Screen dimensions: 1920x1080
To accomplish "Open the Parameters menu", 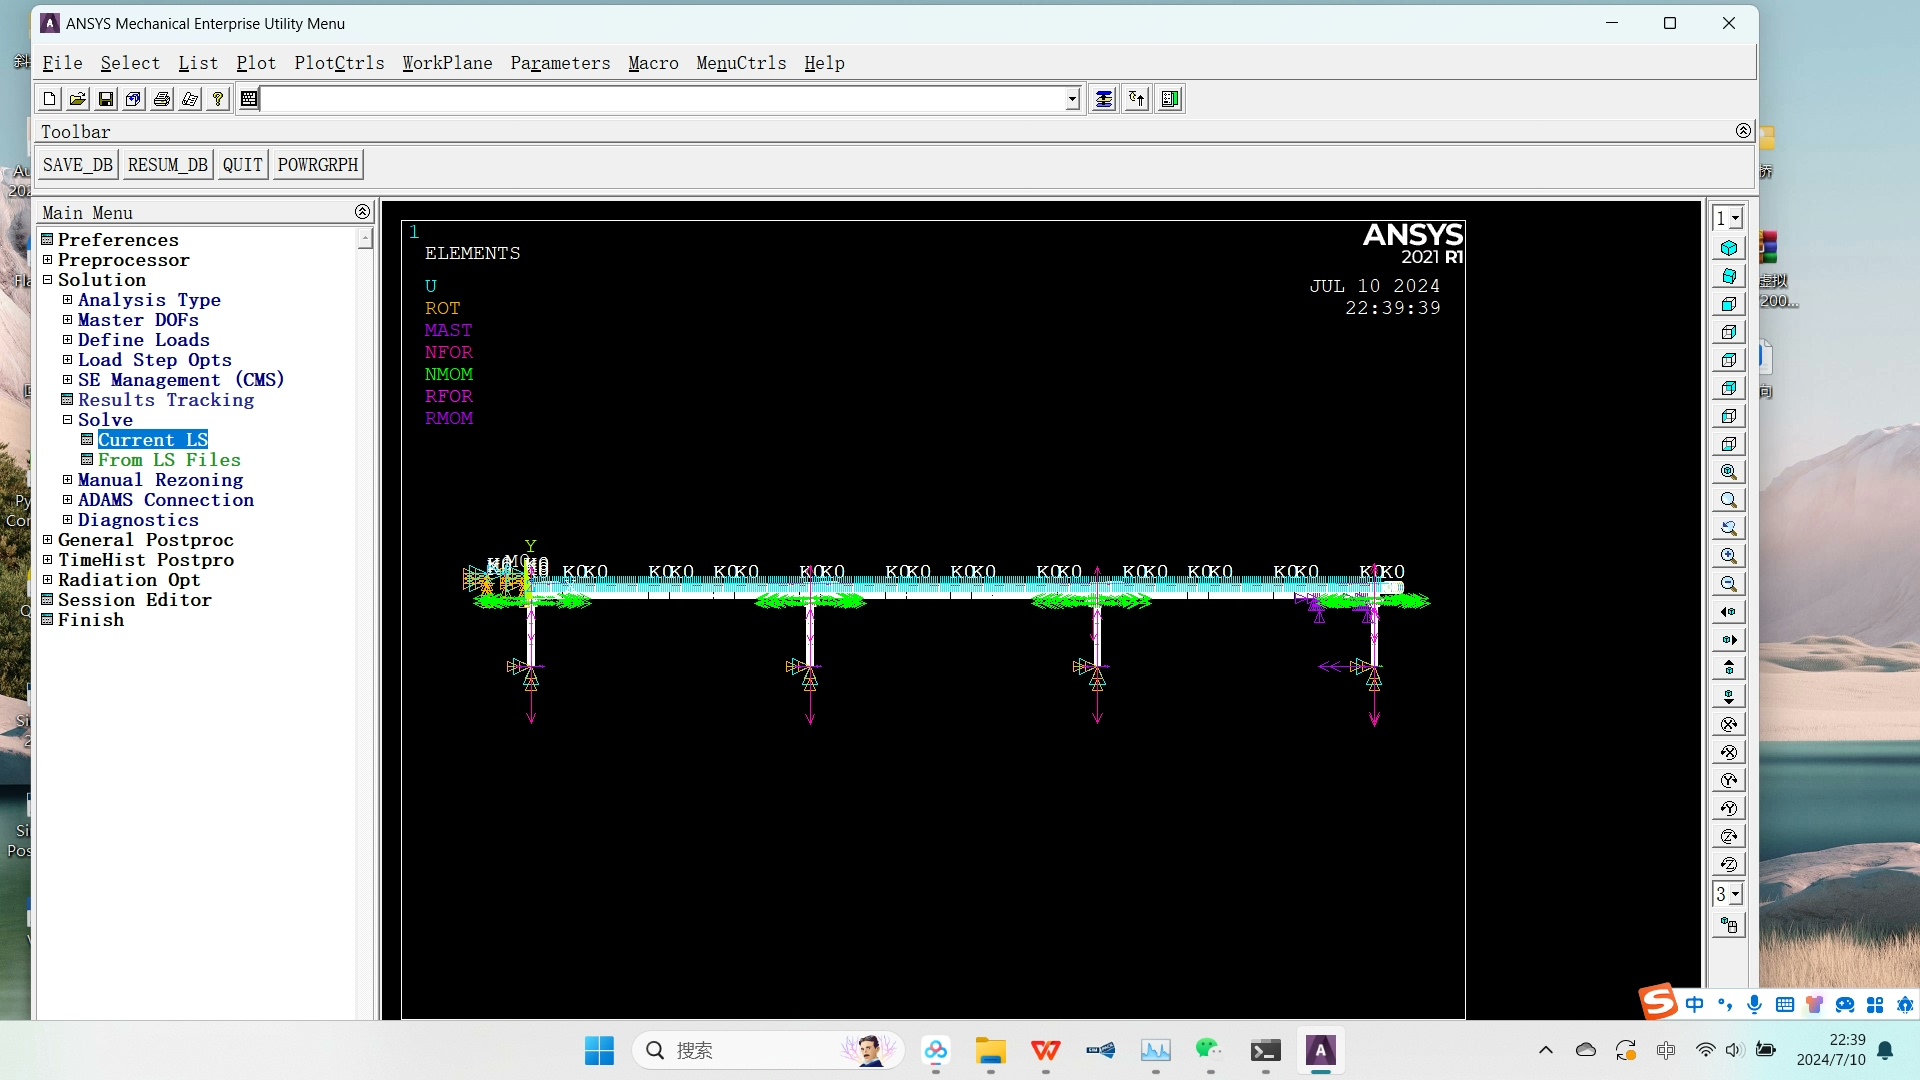I will [x=560, y=63].
